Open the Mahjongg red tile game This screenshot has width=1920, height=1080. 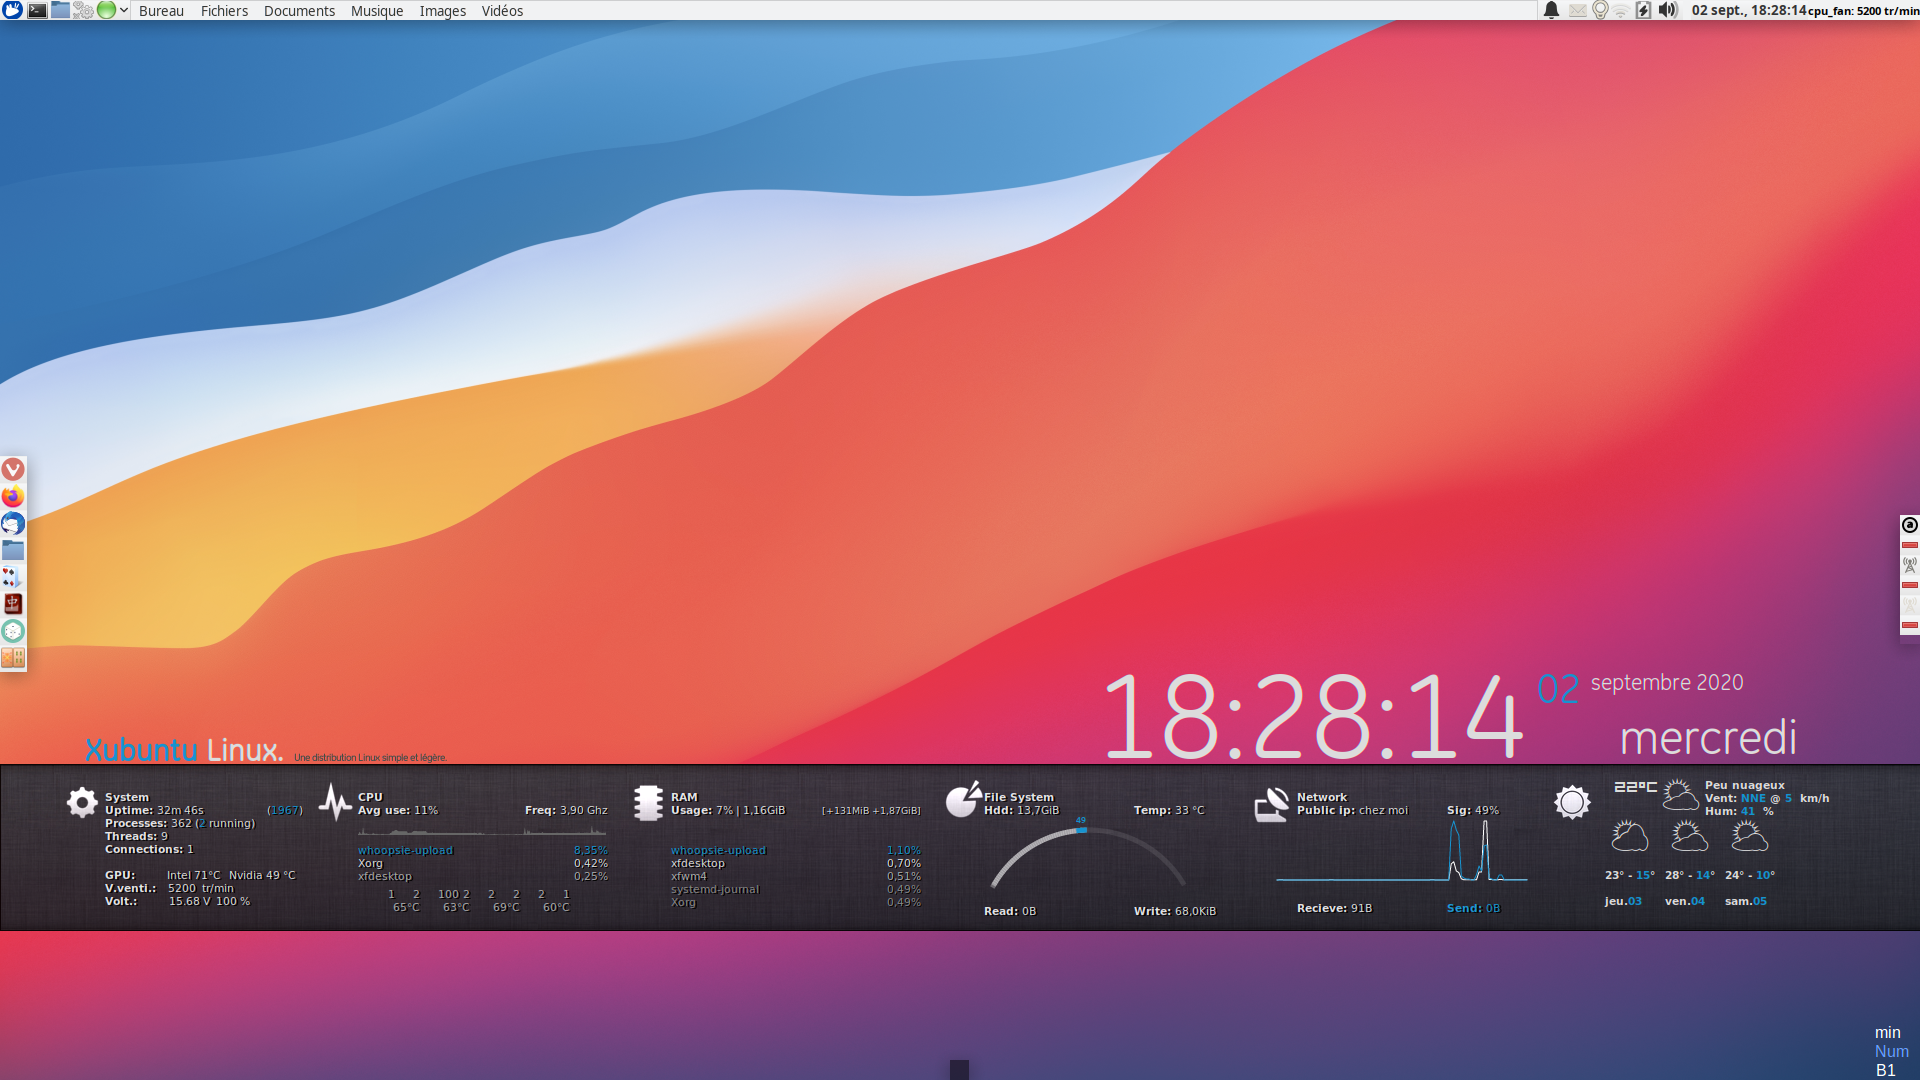(13, 604)
